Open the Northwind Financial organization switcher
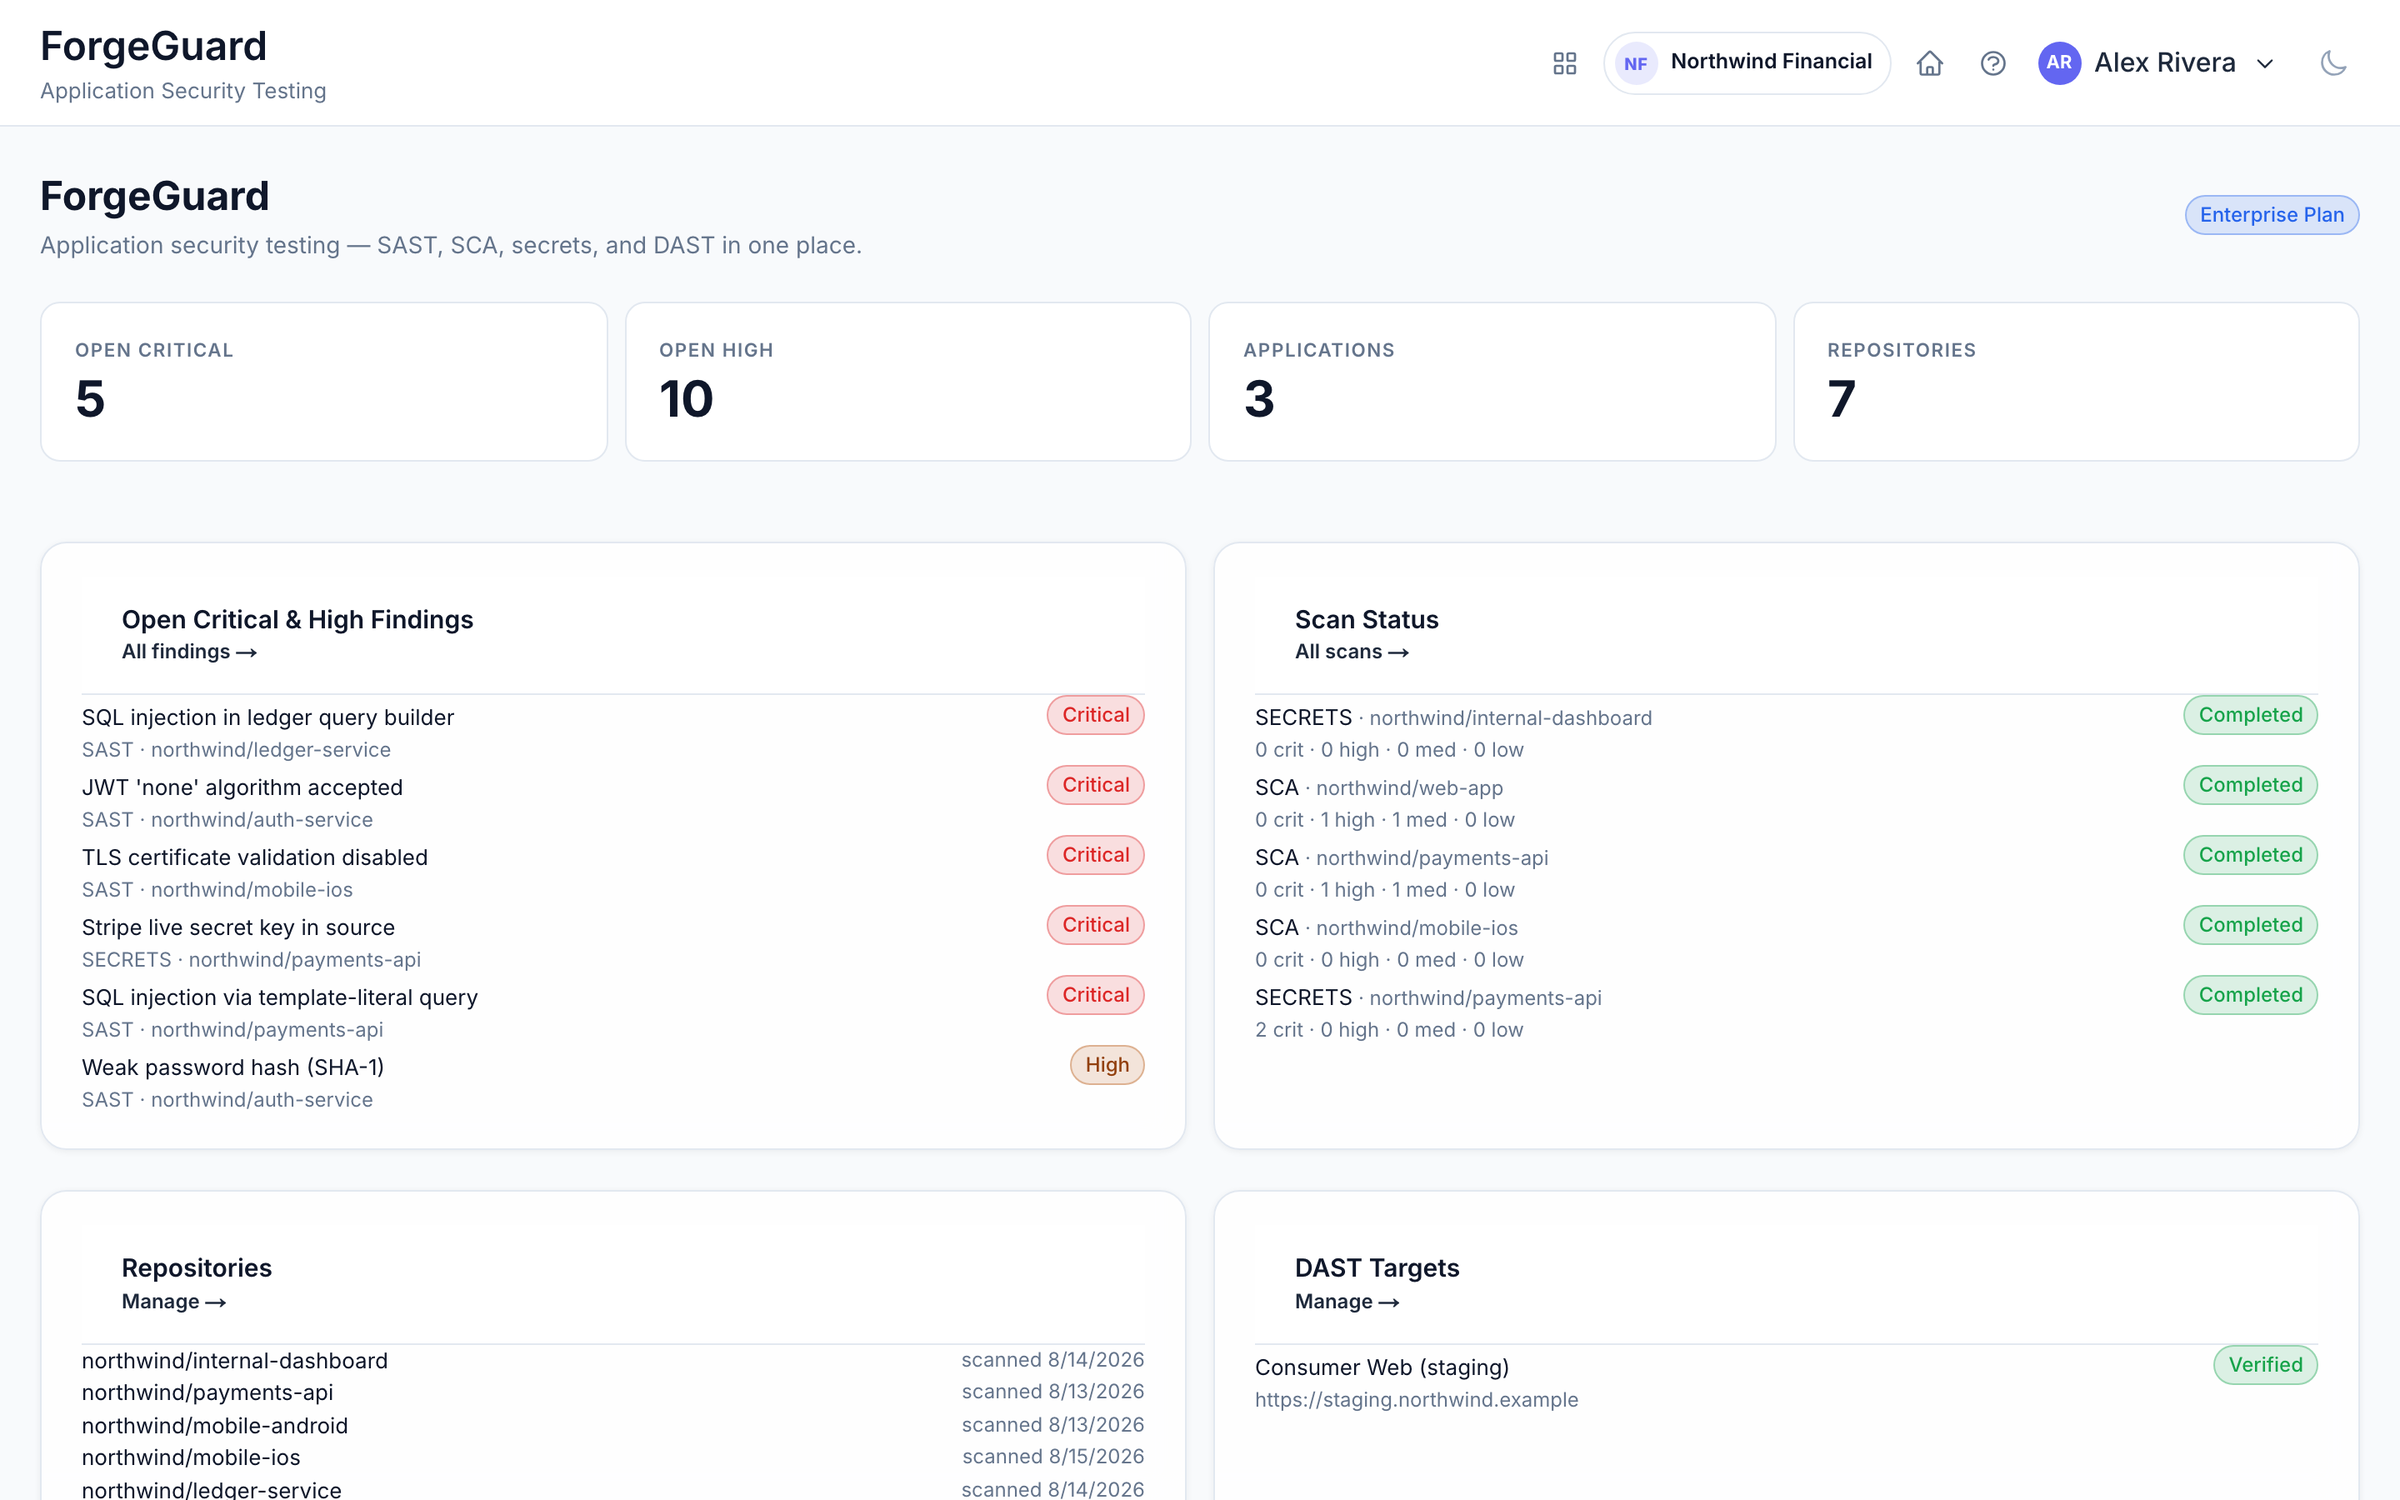Image resolution: width=2400 pixels, height=1500 pixels. click(1746, 63)
